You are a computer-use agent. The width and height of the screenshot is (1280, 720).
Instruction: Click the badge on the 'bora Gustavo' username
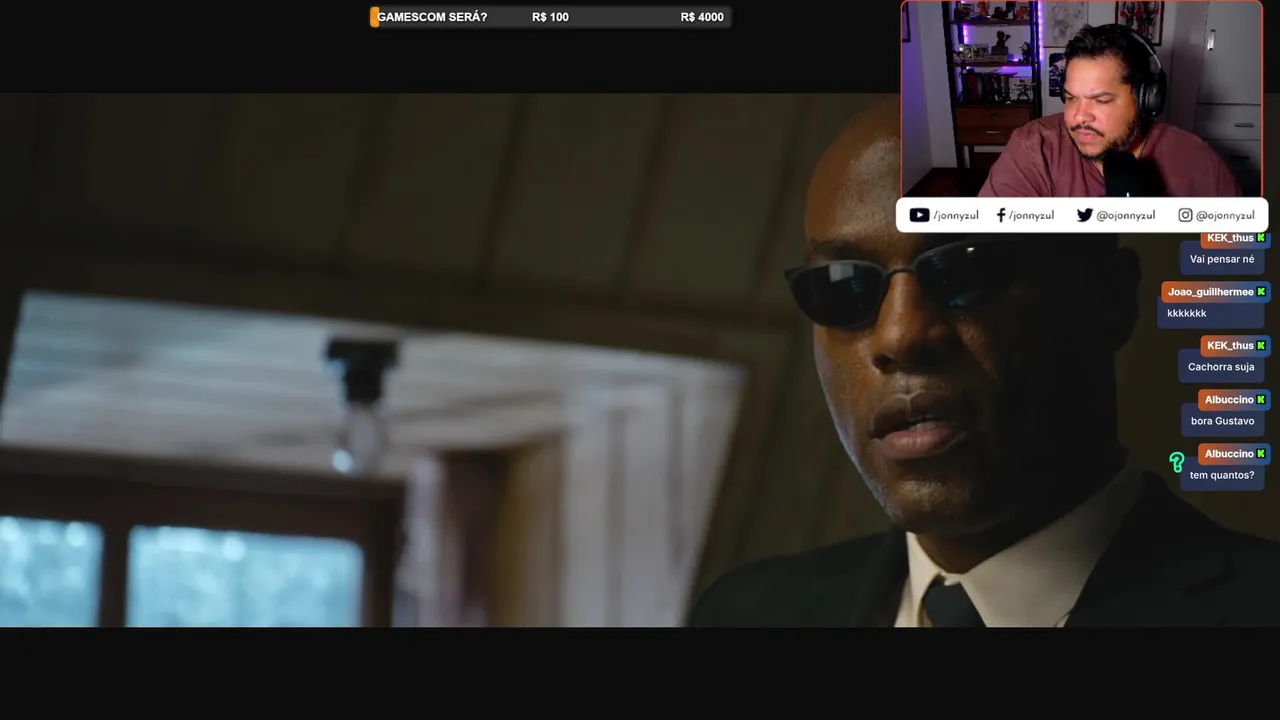tap(1261, 400)
